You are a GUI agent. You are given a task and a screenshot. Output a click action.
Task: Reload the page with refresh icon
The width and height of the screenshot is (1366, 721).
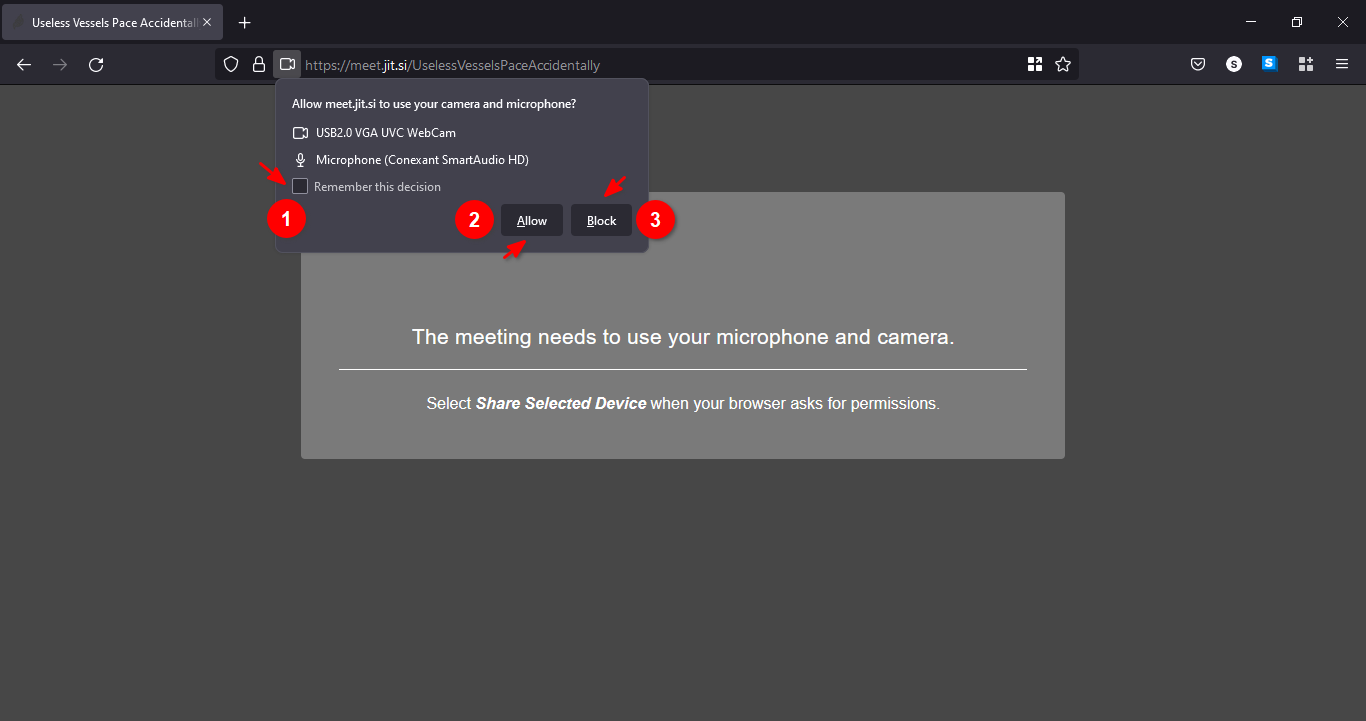coord(96,65)
